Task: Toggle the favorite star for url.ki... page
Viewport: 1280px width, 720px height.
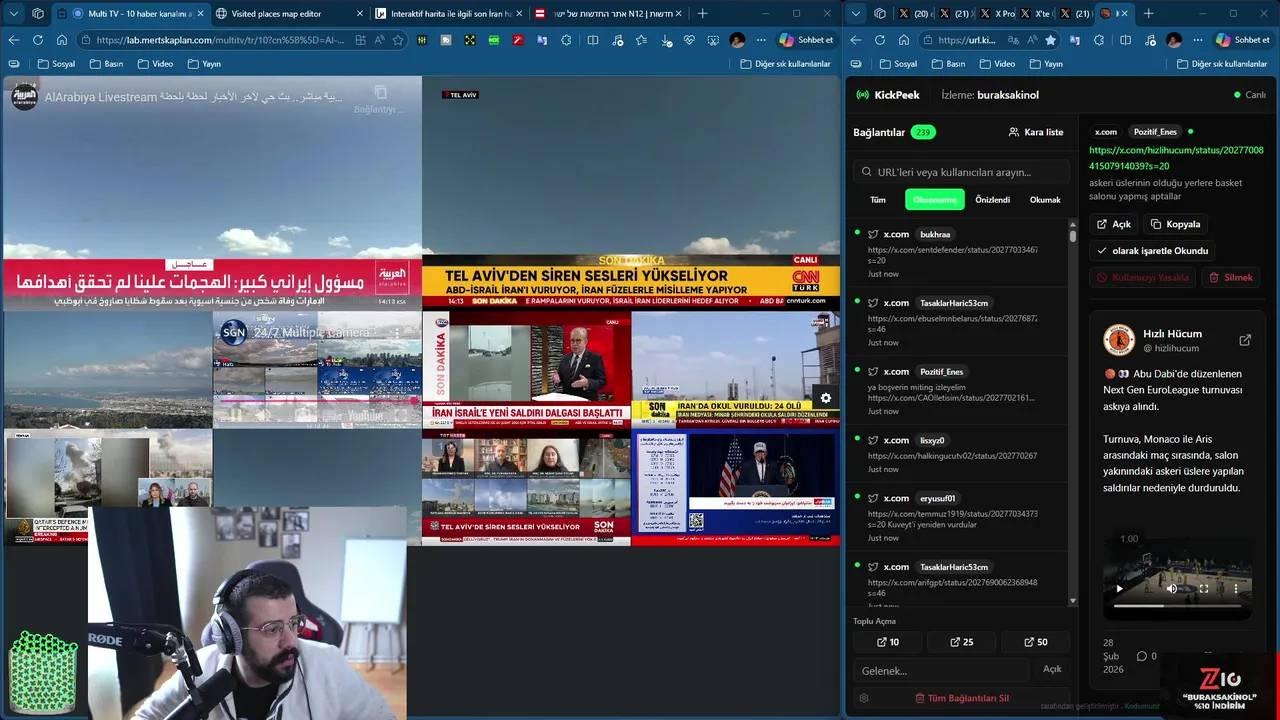Action: pyautogui.click(x=1050, y=40)
